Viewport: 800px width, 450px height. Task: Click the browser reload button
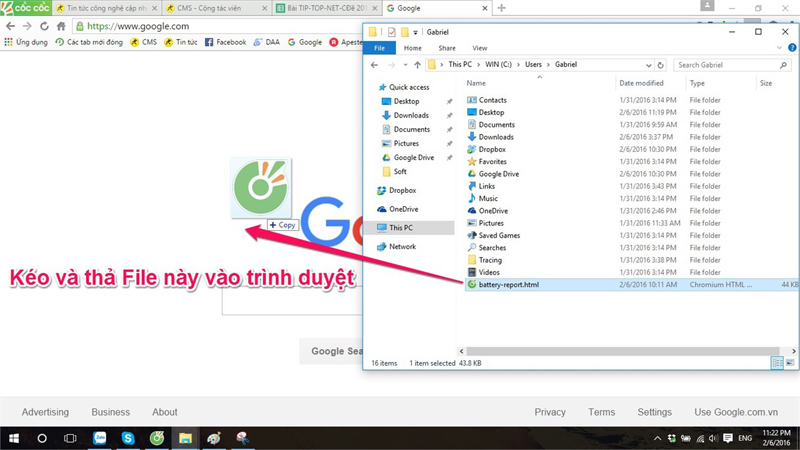[44, 26]
